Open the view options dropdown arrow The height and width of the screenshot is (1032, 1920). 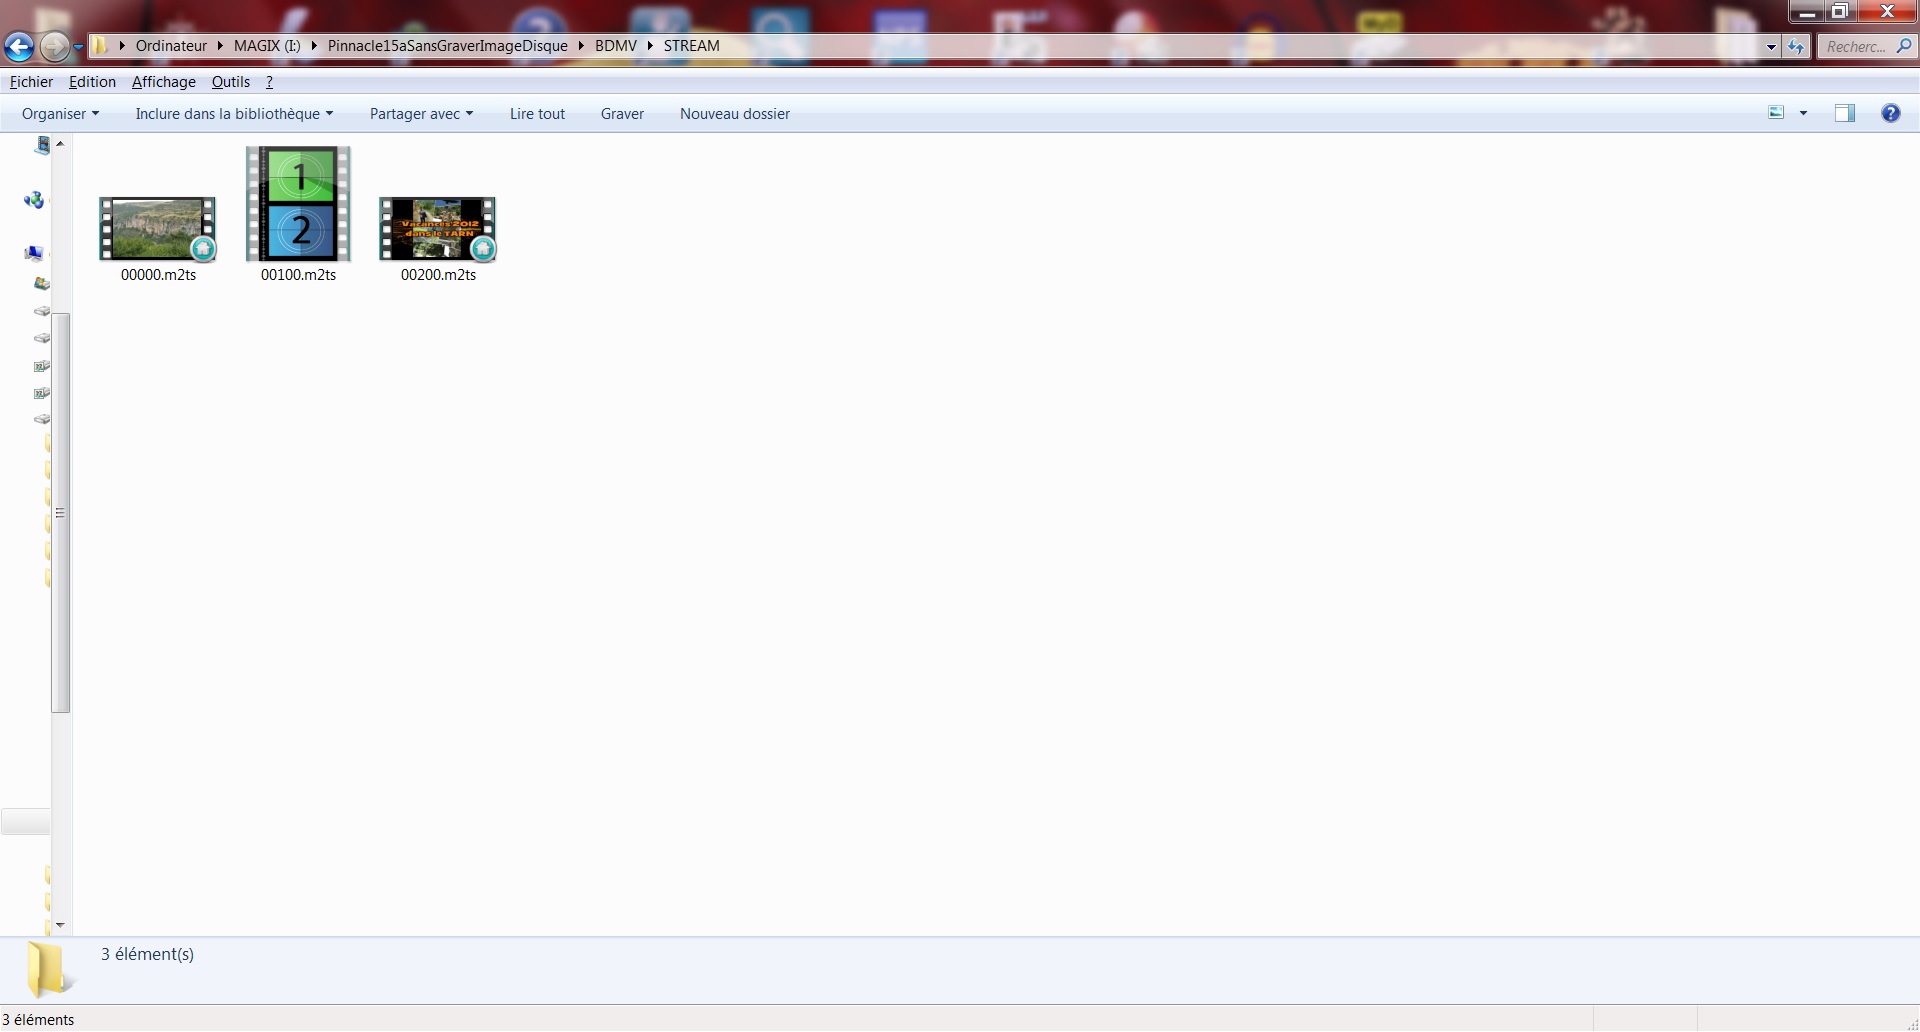coord(1803,114)
